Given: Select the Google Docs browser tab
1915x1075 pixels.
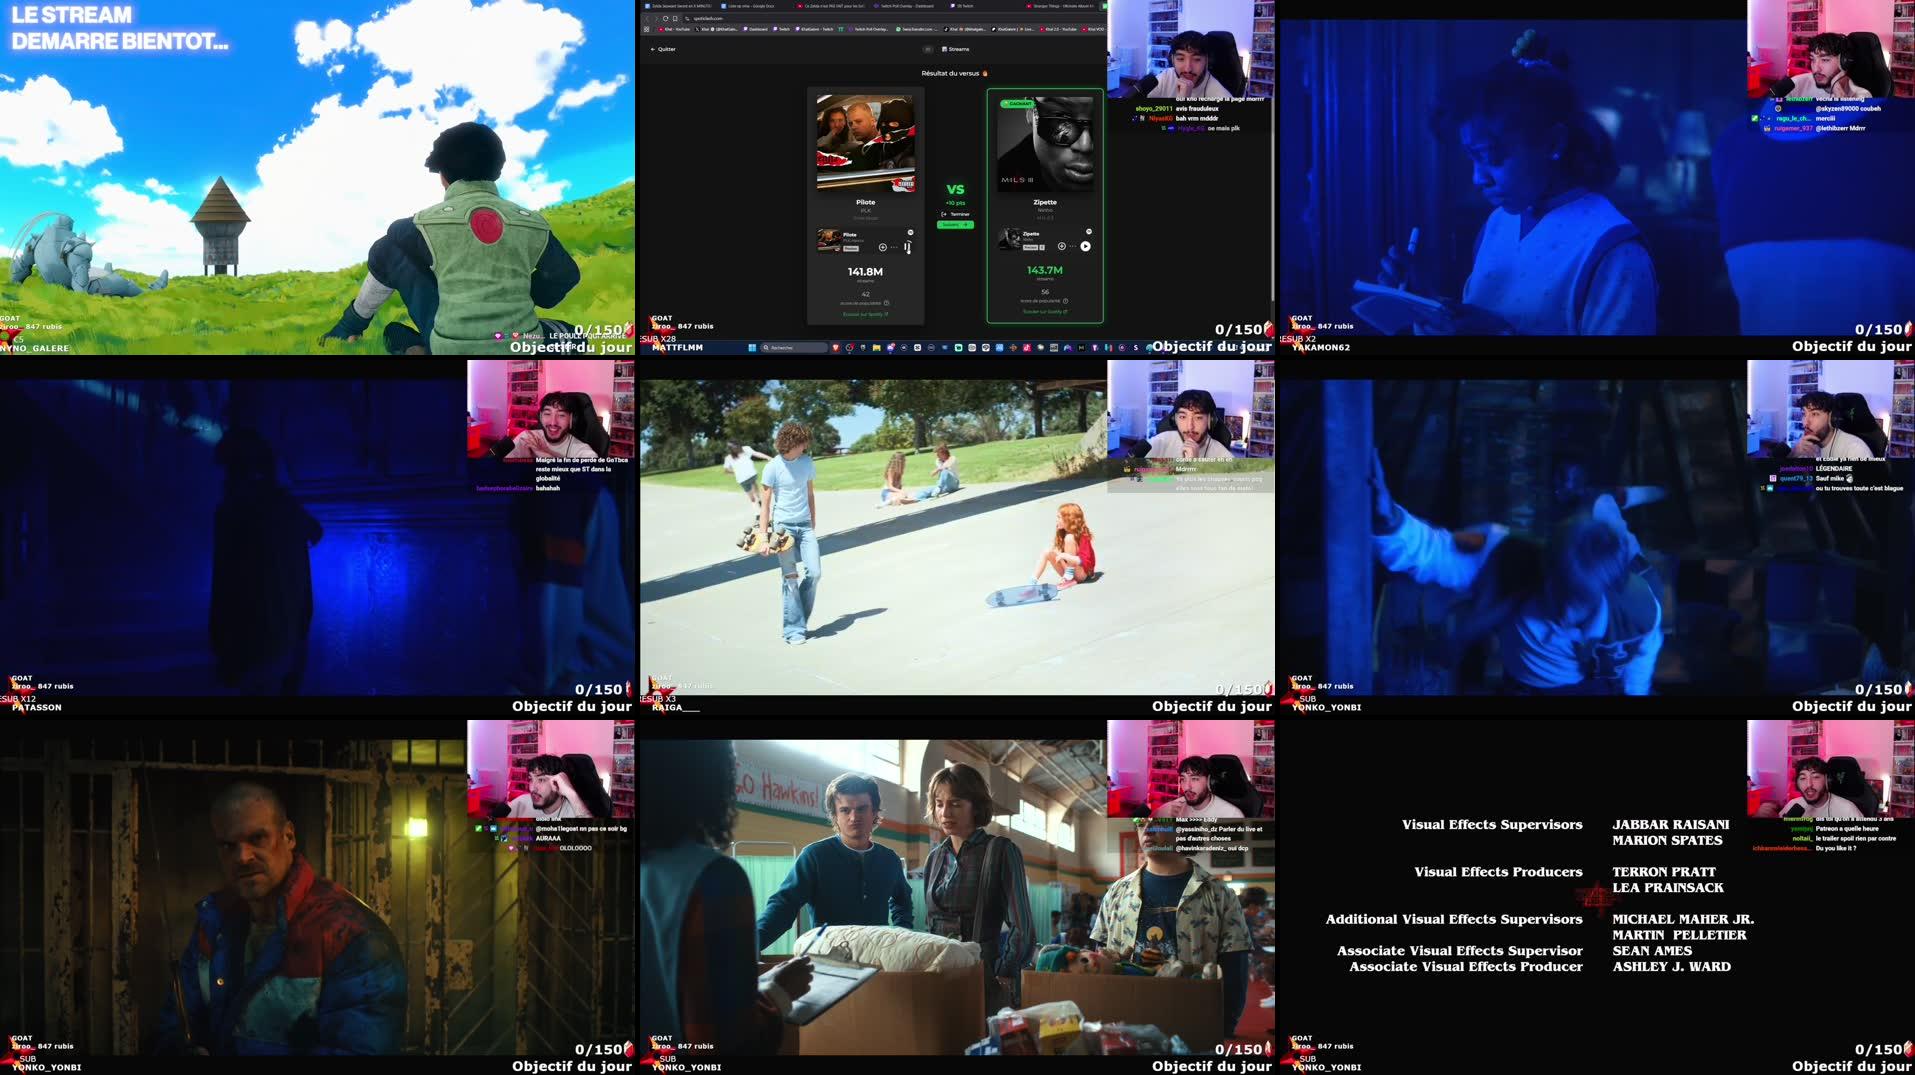Looking at the screenshot, I should tap(748, 6).
